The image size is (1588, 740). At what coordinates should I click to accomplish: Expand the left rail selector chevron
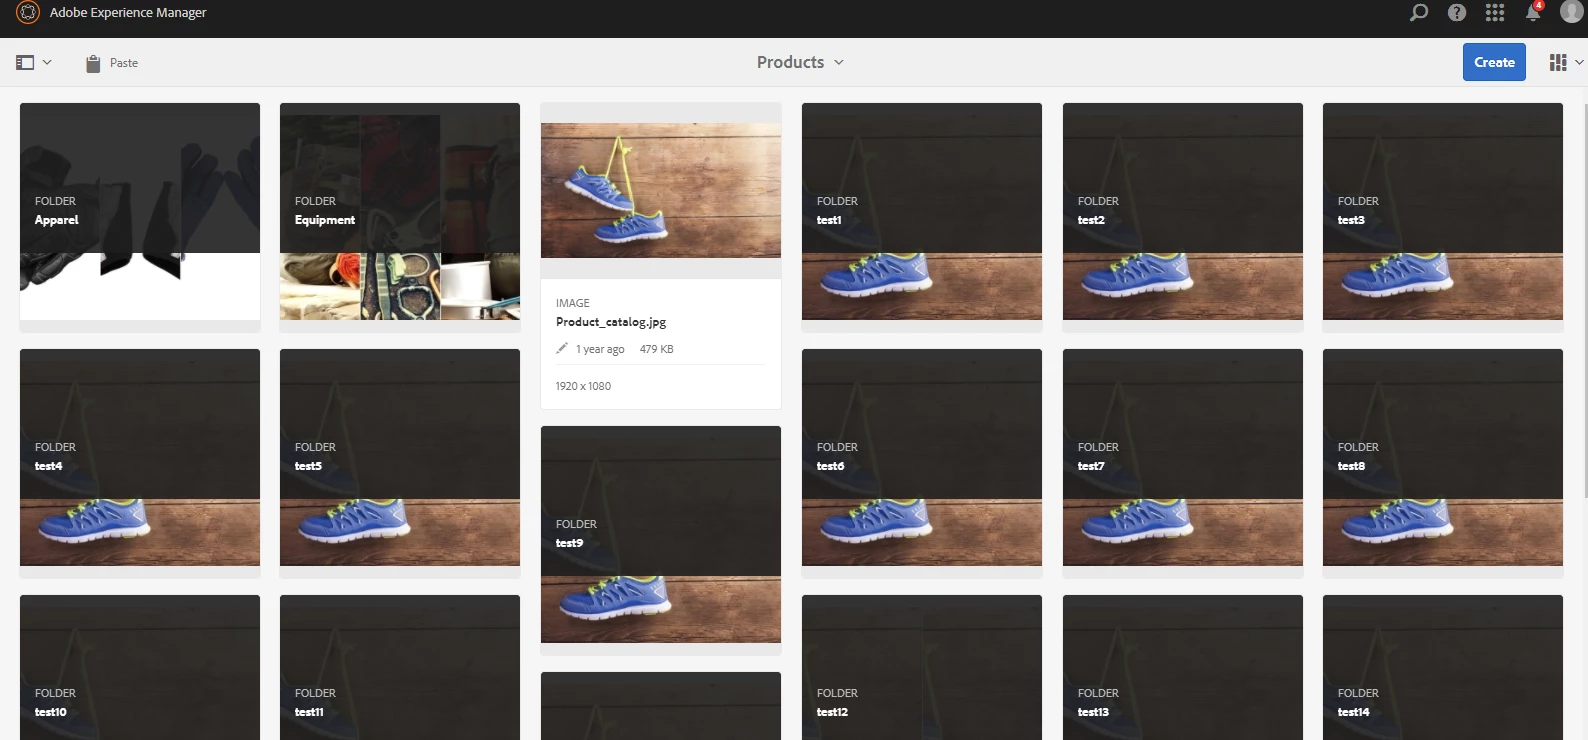tap(47, 62)
